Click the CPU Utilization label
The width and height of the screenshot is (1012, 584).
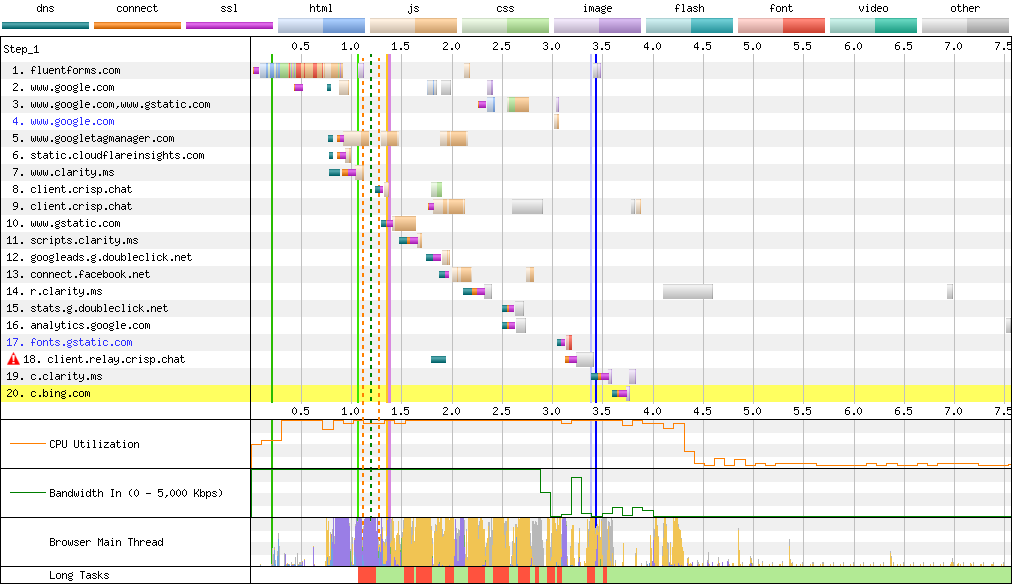(x=94, y=444)
